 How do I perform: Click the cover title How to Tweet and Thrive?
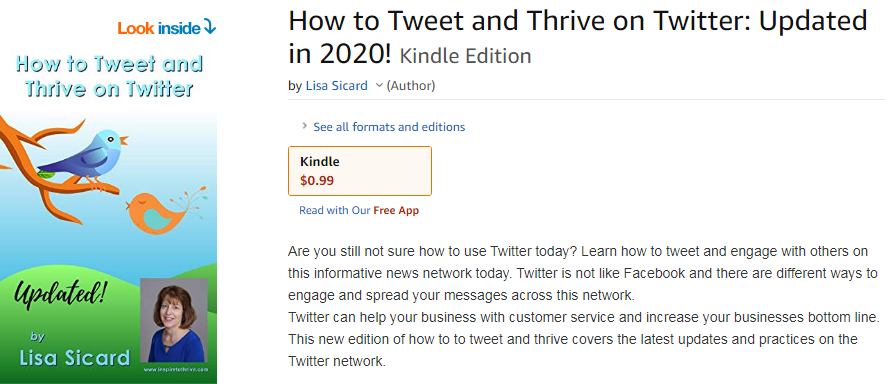109,76
